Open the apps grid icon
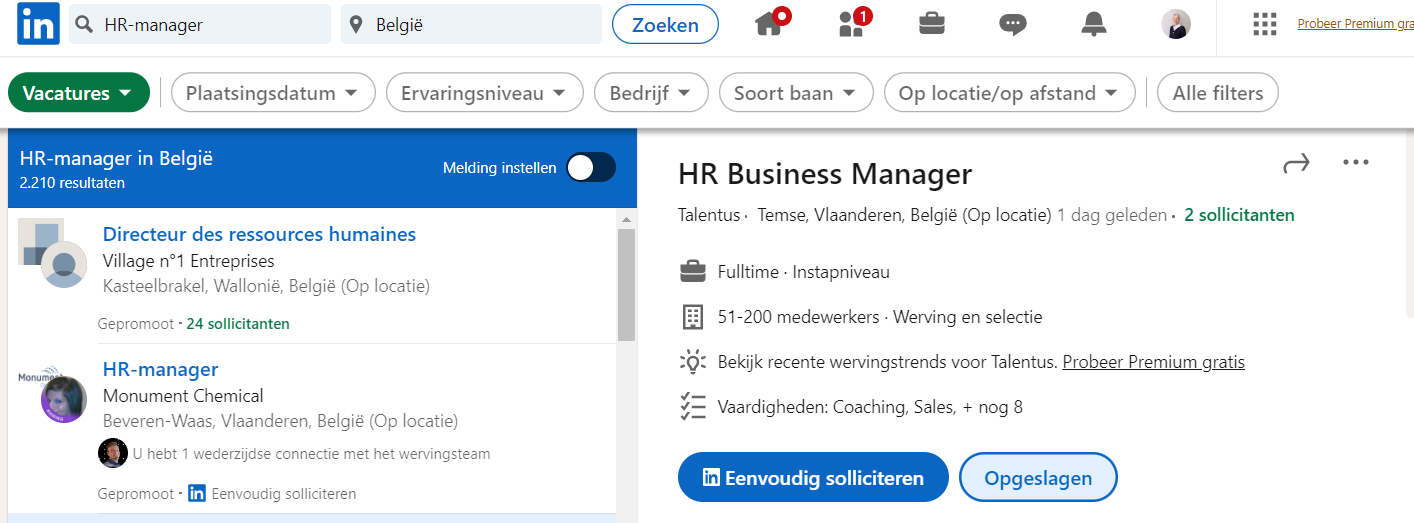1414x523 pixels. click(1265, 24)
